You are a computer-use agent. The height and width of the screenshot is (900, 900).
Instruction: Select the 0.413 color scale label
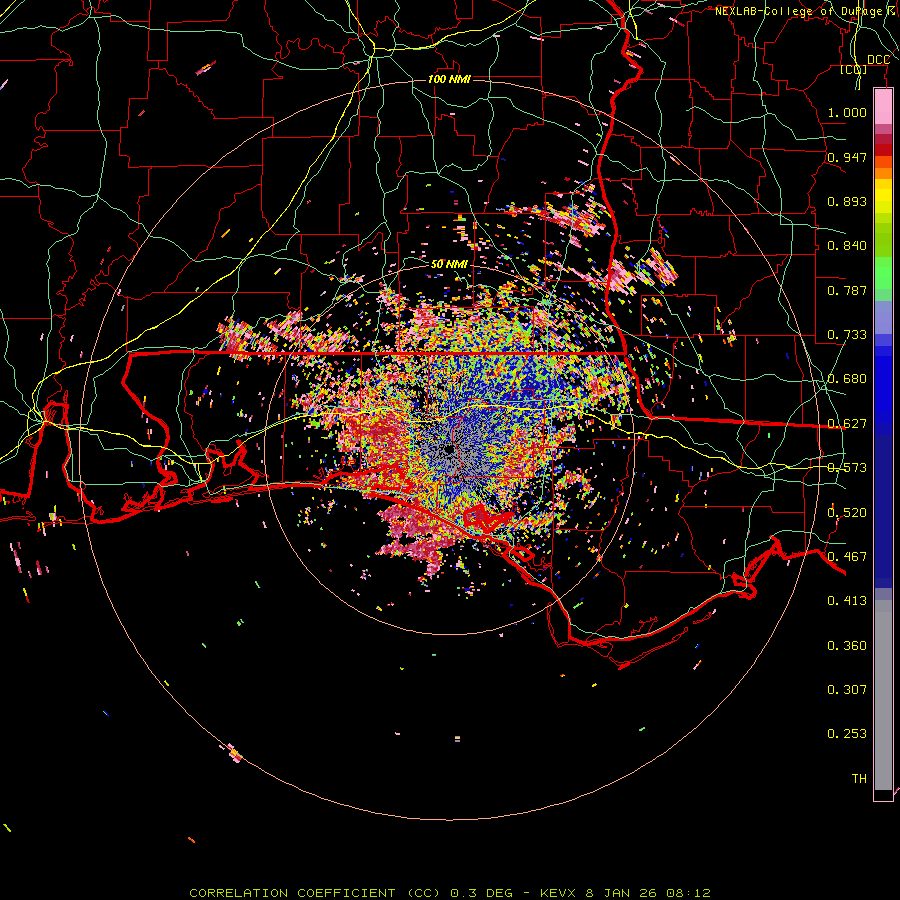pos(847,600)
